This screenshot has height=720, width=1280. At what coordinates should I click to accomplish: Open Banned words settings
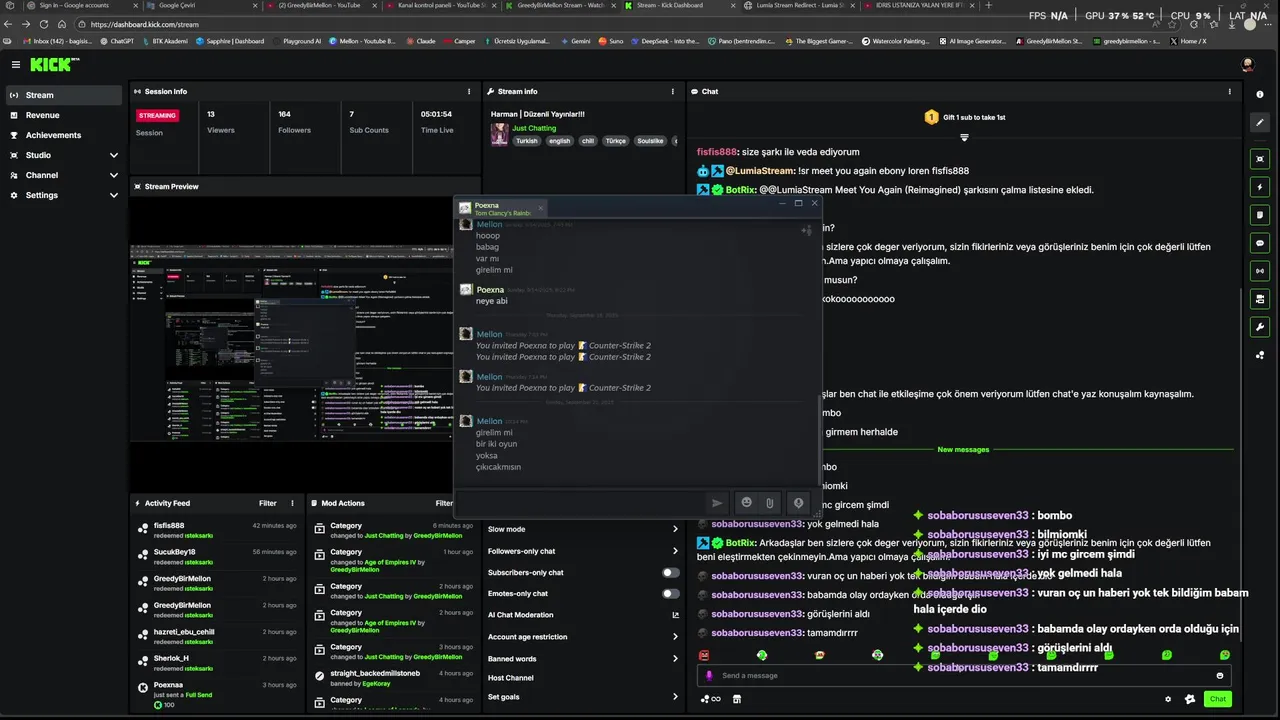pyautogui.click(x=583, y=659)
